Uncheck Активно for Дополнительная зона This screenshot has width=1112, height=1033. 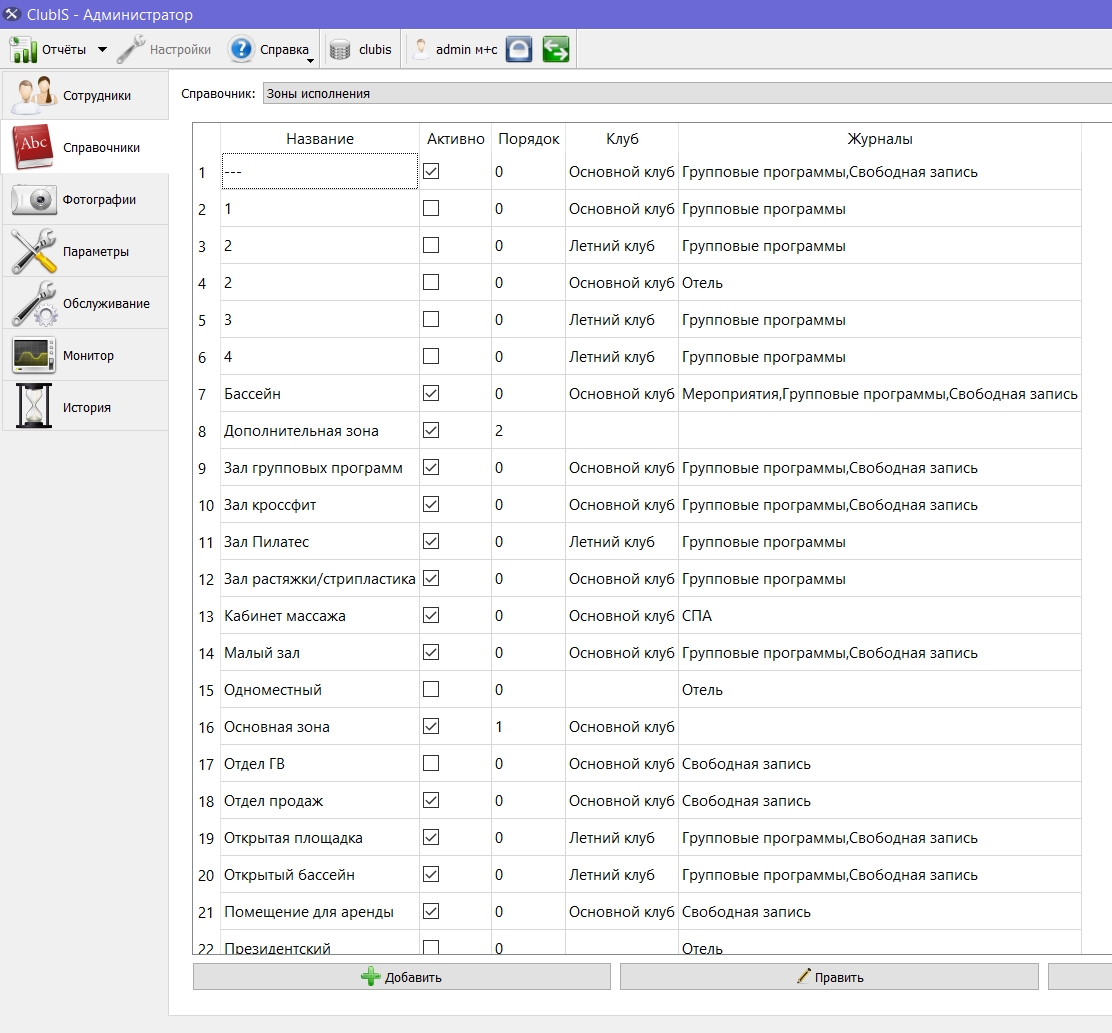[x=430, y=430]
